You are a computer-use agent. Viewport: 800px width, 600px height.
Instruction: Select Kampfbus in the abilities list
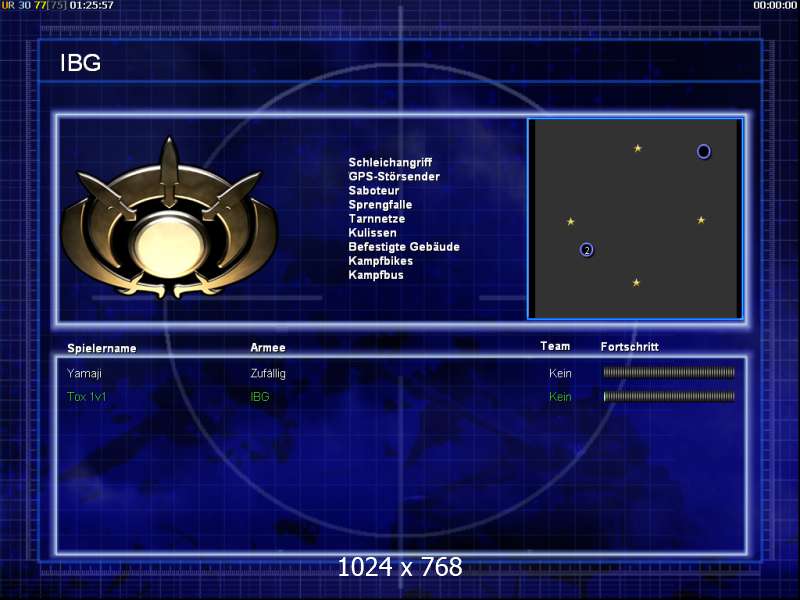376,275
